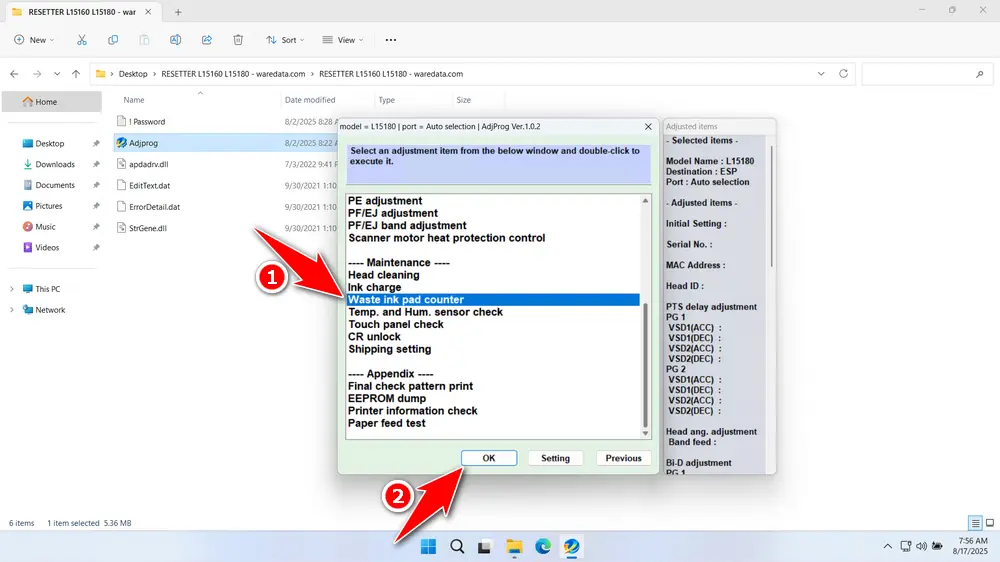The height and width of the screenshot is (562, 1000).
Task: Select 'Printer information check' item
Action: point(413,411)
